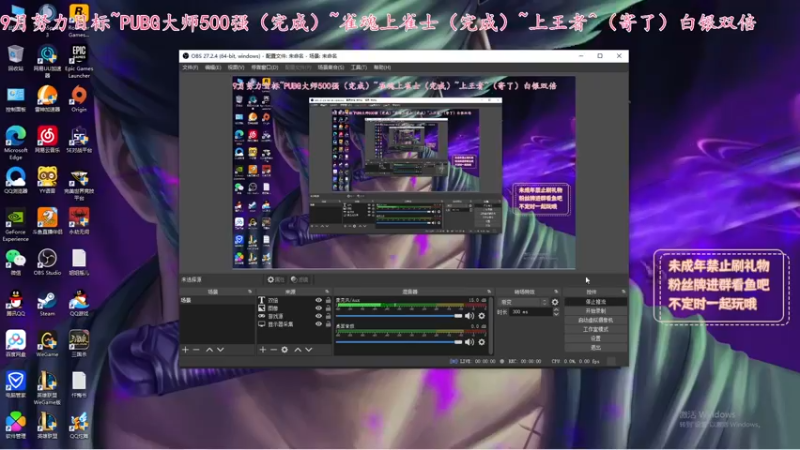This screenshot has width=800, height=450.
Task: Launch Epic Games Launcher from desktop
Action: [x=79, y=61]
